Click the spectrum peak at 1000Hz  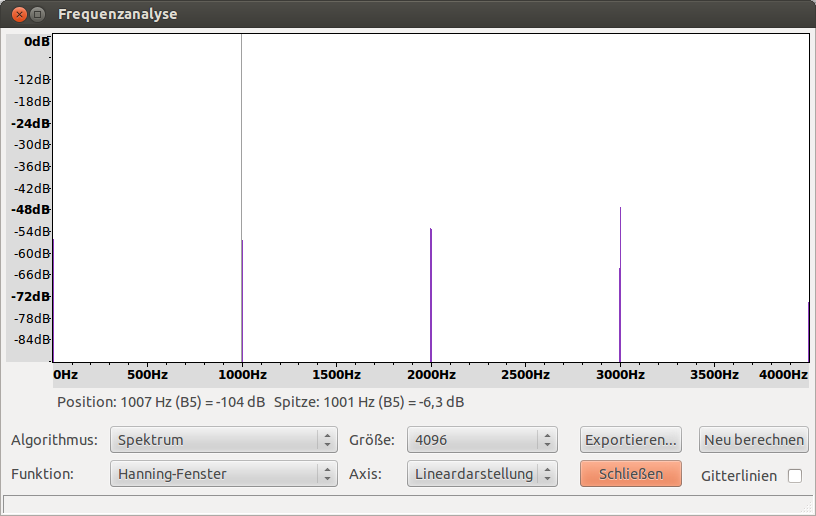242,301
